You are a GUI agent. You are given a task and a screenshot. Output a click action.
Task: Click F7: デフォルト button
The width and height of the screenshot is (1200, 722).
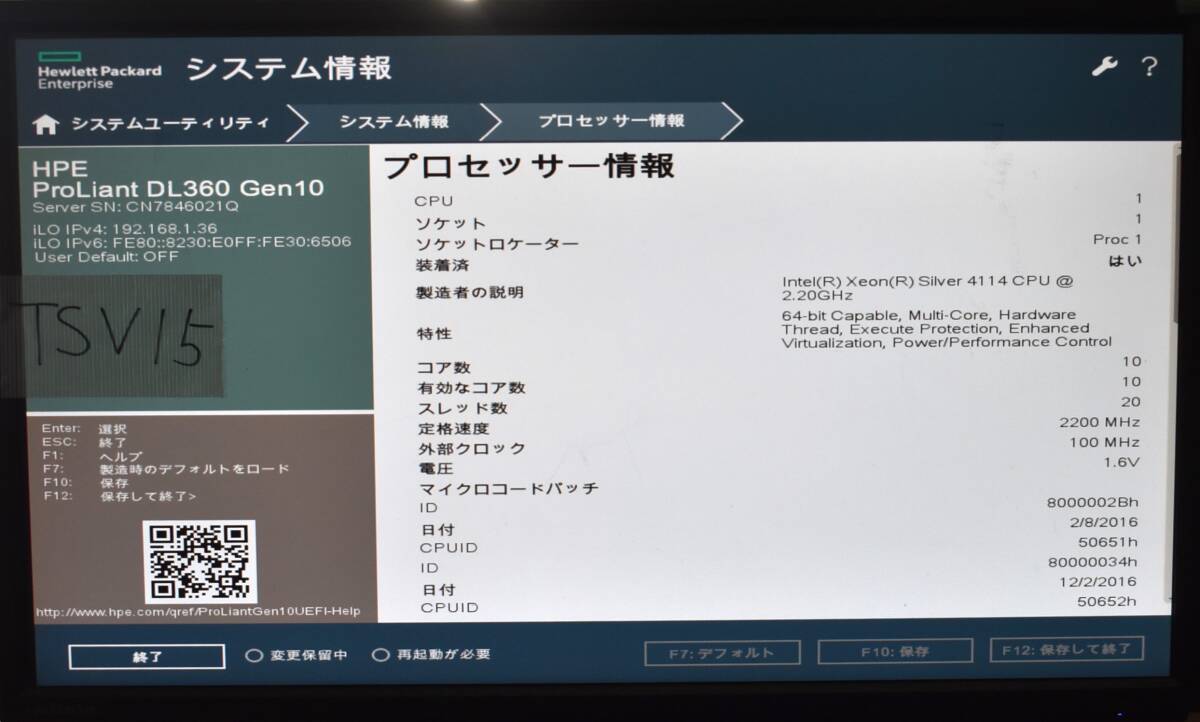click(x=722, y=653)
